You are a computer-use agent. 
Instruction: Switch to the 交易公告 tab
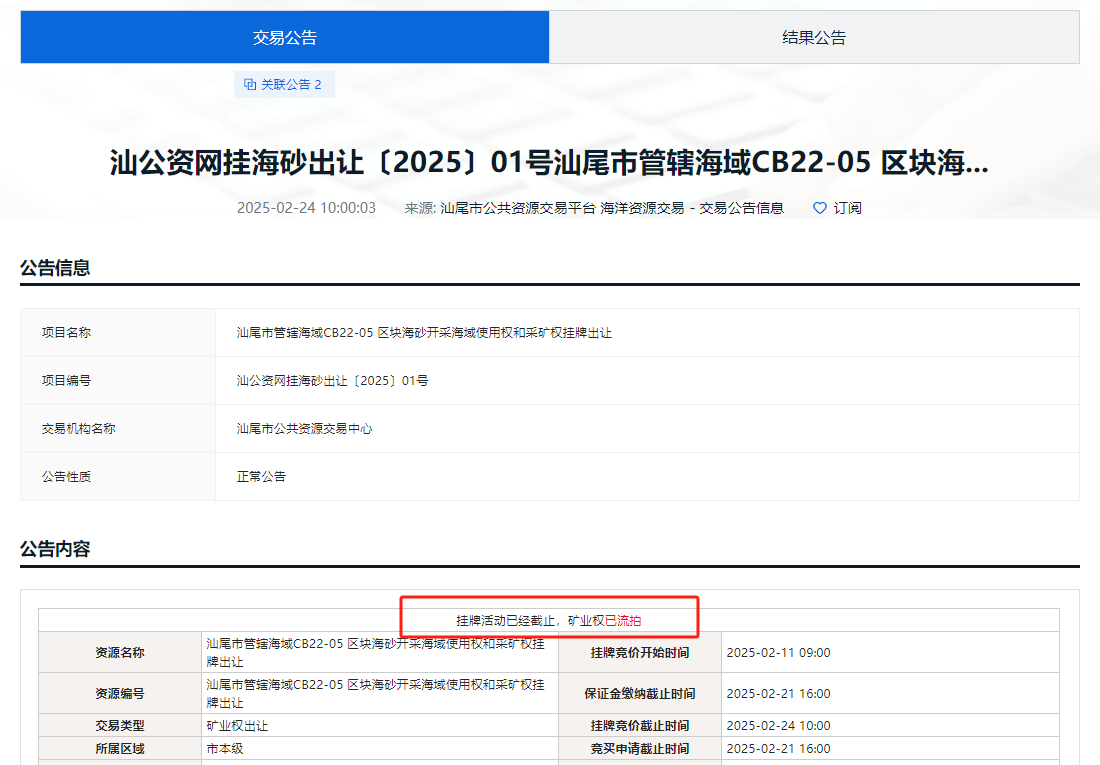(x=285, y=38)
